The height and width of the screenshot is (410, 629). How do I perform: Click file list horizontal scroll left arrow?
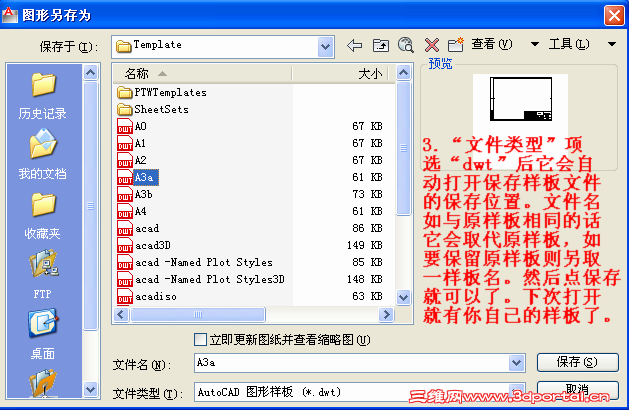tap(121, 315)
